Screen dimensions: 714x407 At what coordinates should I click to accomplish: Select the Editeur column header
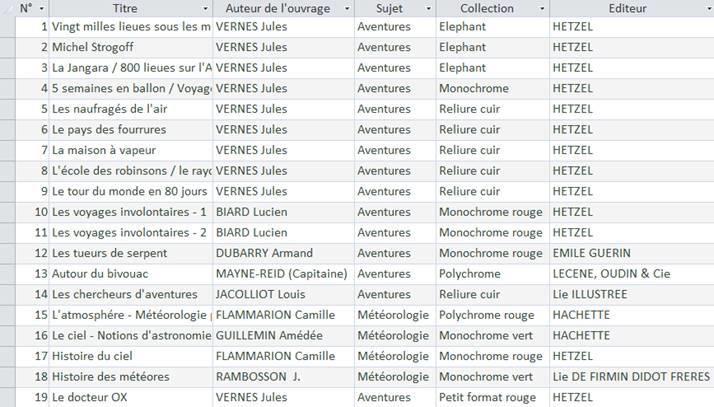tap(632, 8)
